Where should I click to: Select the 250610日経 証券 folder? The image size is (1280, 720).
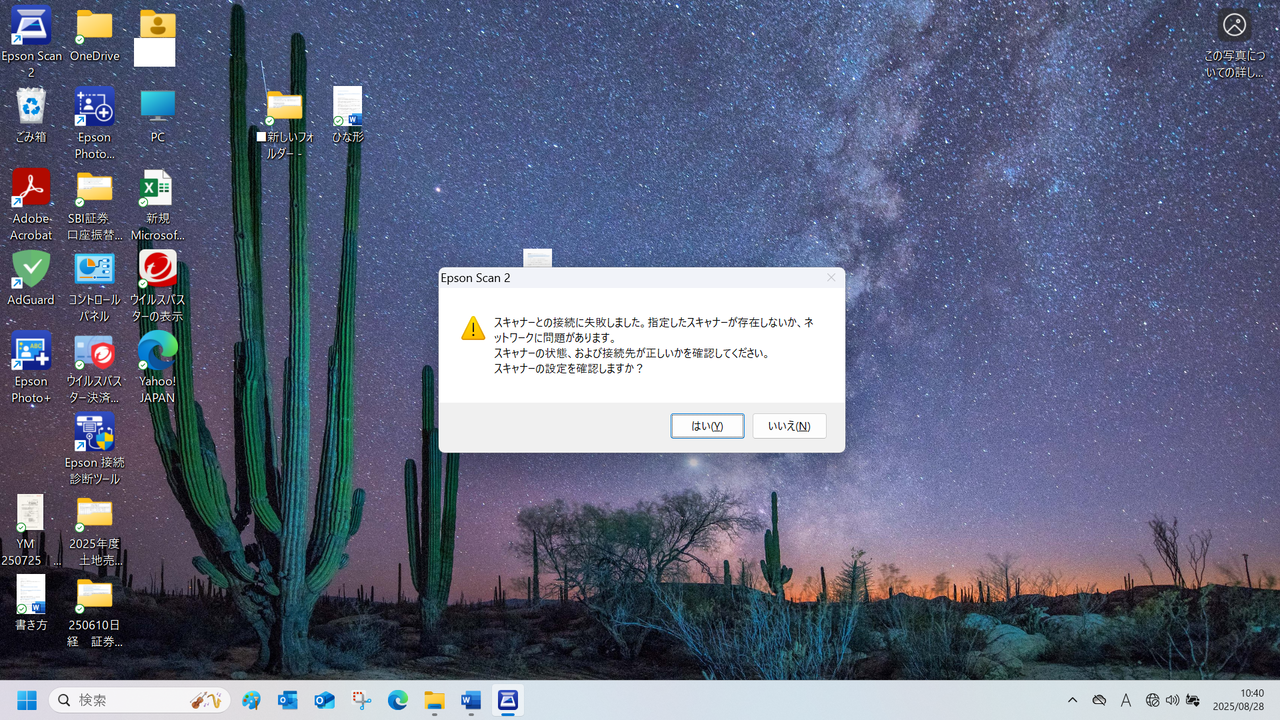tap(95, 612)
